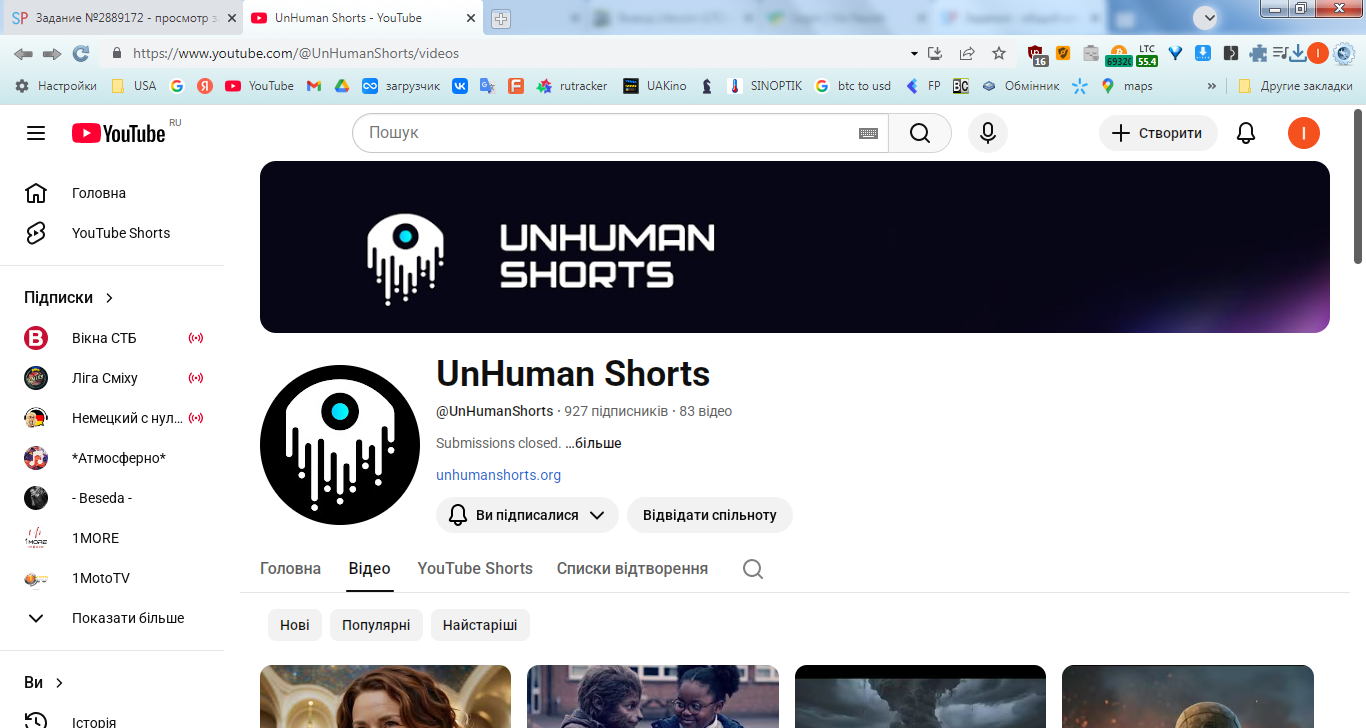Click the Створити button
The height and width of the screenshot is (728, 1366).
coord(1158,133)
